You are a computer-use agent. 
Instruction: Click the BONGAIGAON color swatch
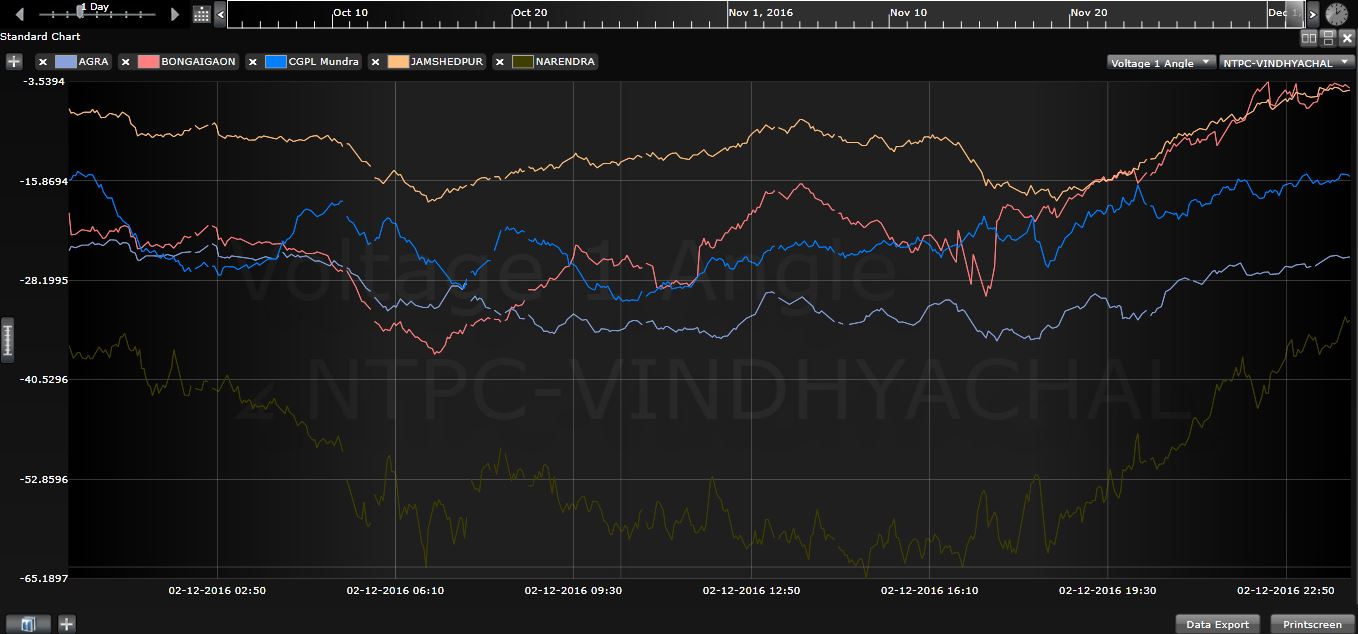click(x=149, y=62)
